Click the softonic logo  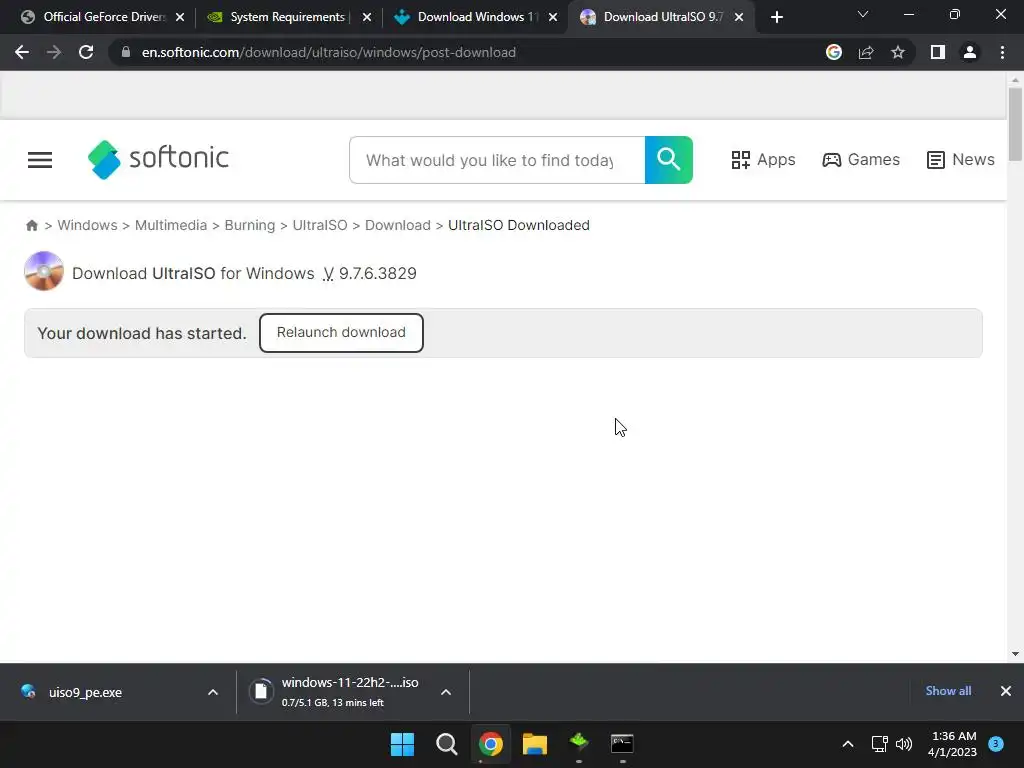158,159
